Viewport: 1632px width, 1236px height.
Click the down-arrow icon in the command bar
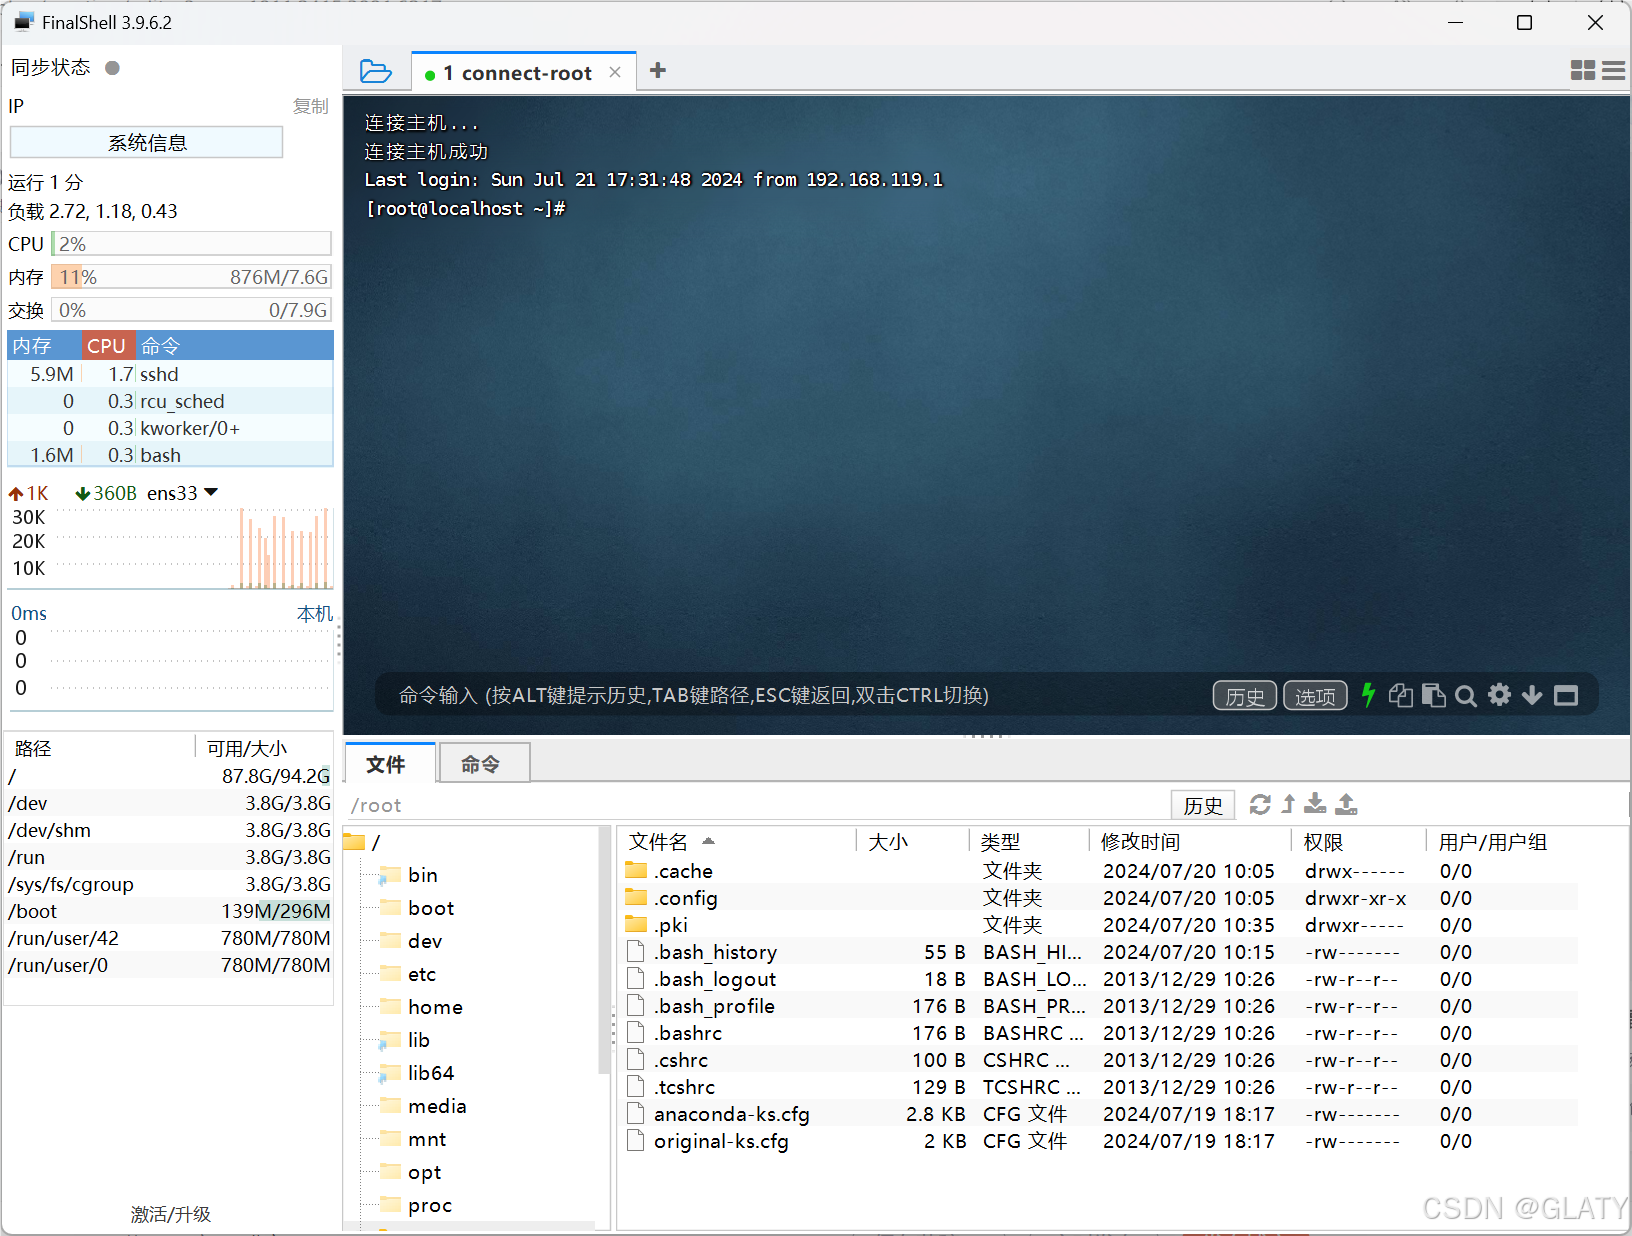point(1532,695)
